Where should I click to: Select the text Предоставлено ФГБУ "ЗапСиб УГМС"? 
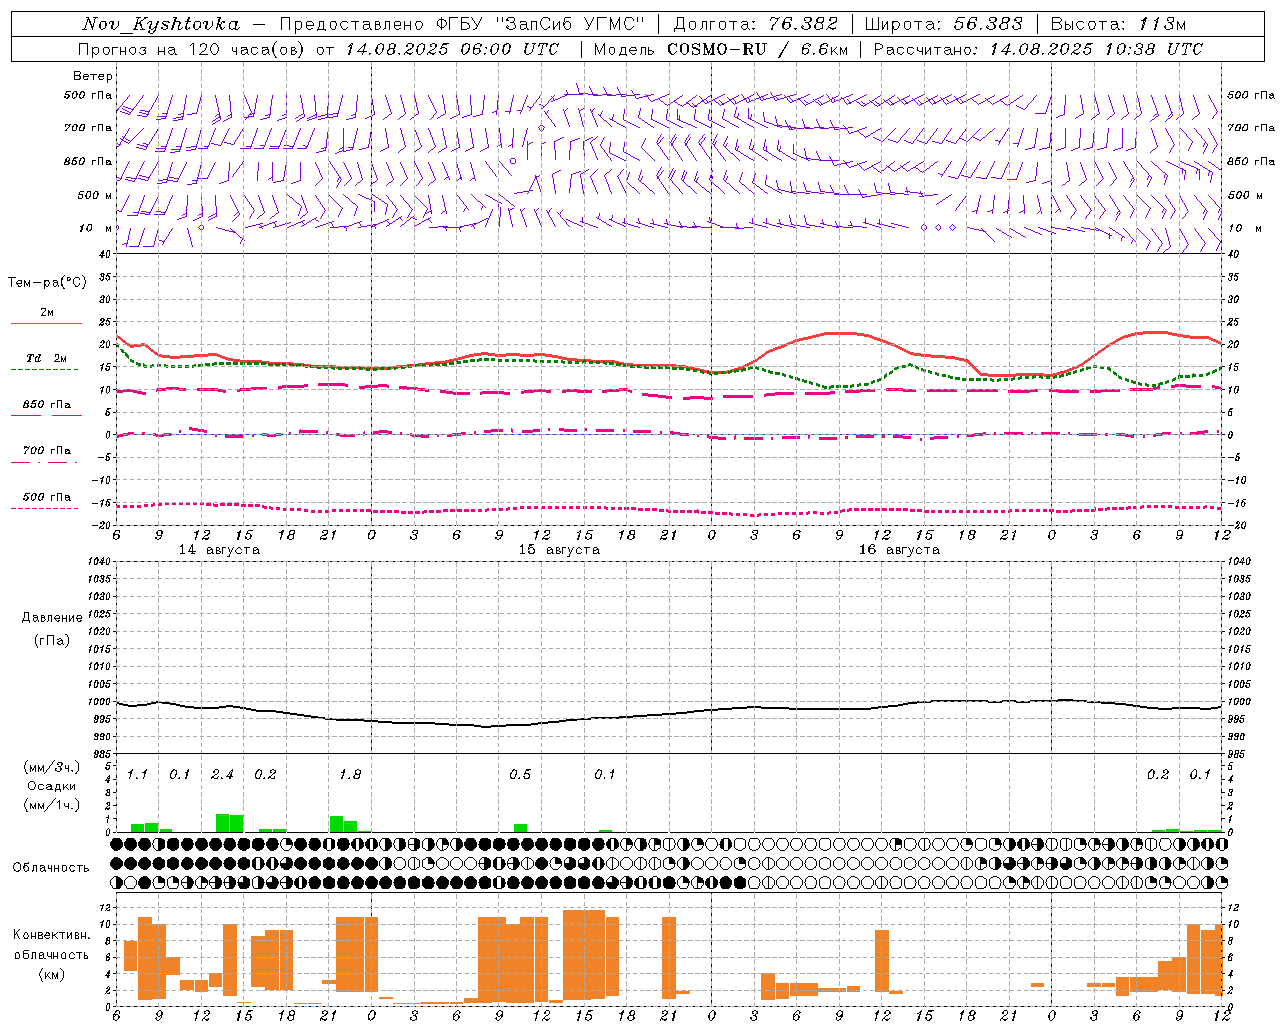tap(463, 24)
